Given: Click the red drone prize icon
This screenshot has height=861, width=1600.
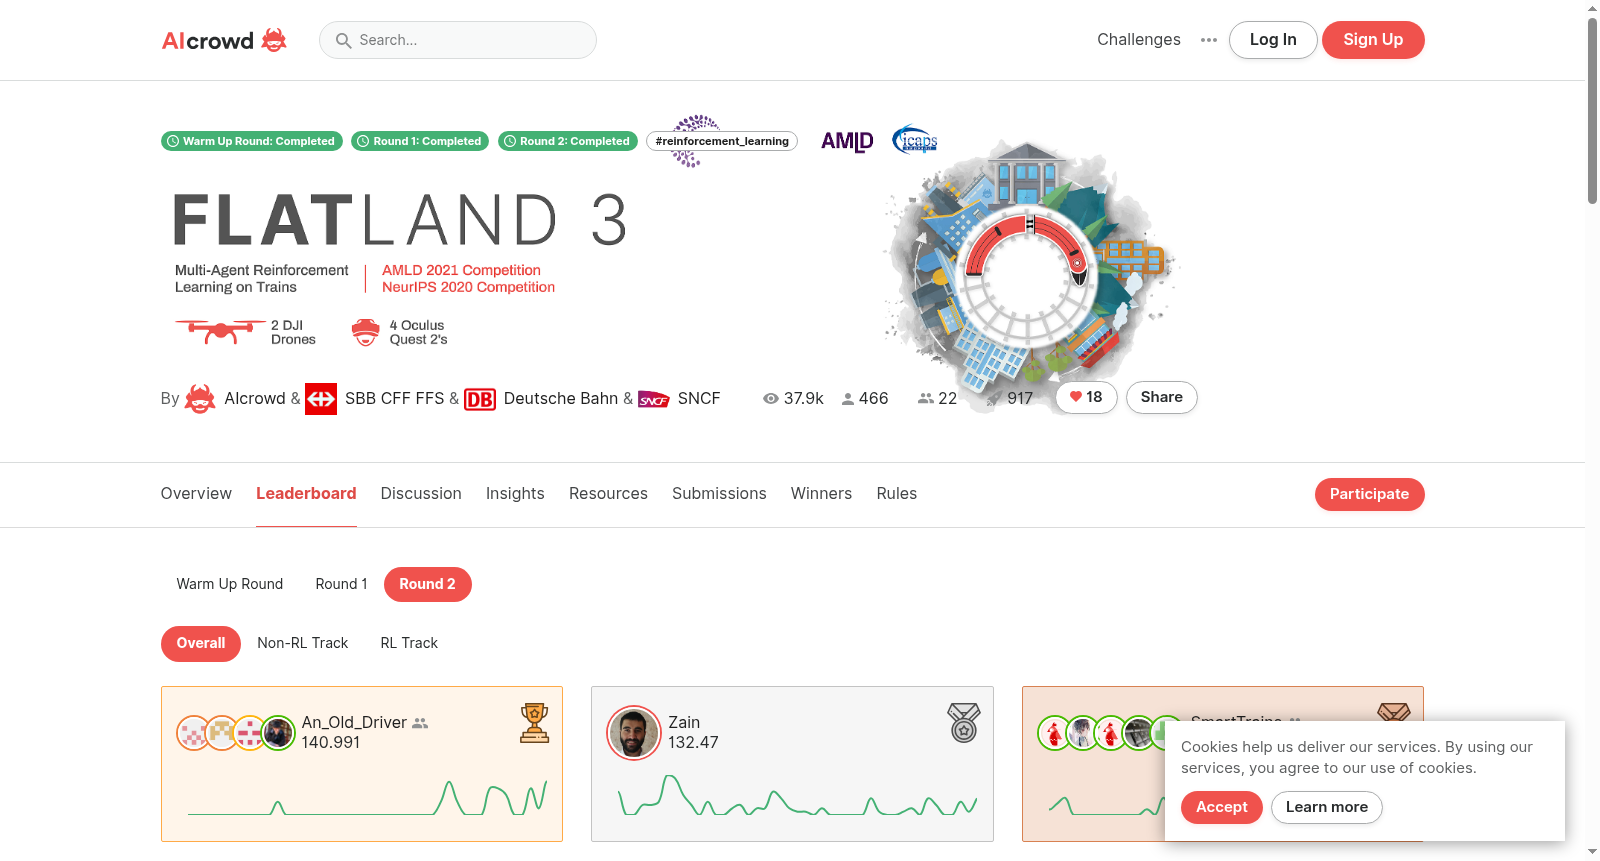Looking at the screenshot, I should (x=220, y=331).
